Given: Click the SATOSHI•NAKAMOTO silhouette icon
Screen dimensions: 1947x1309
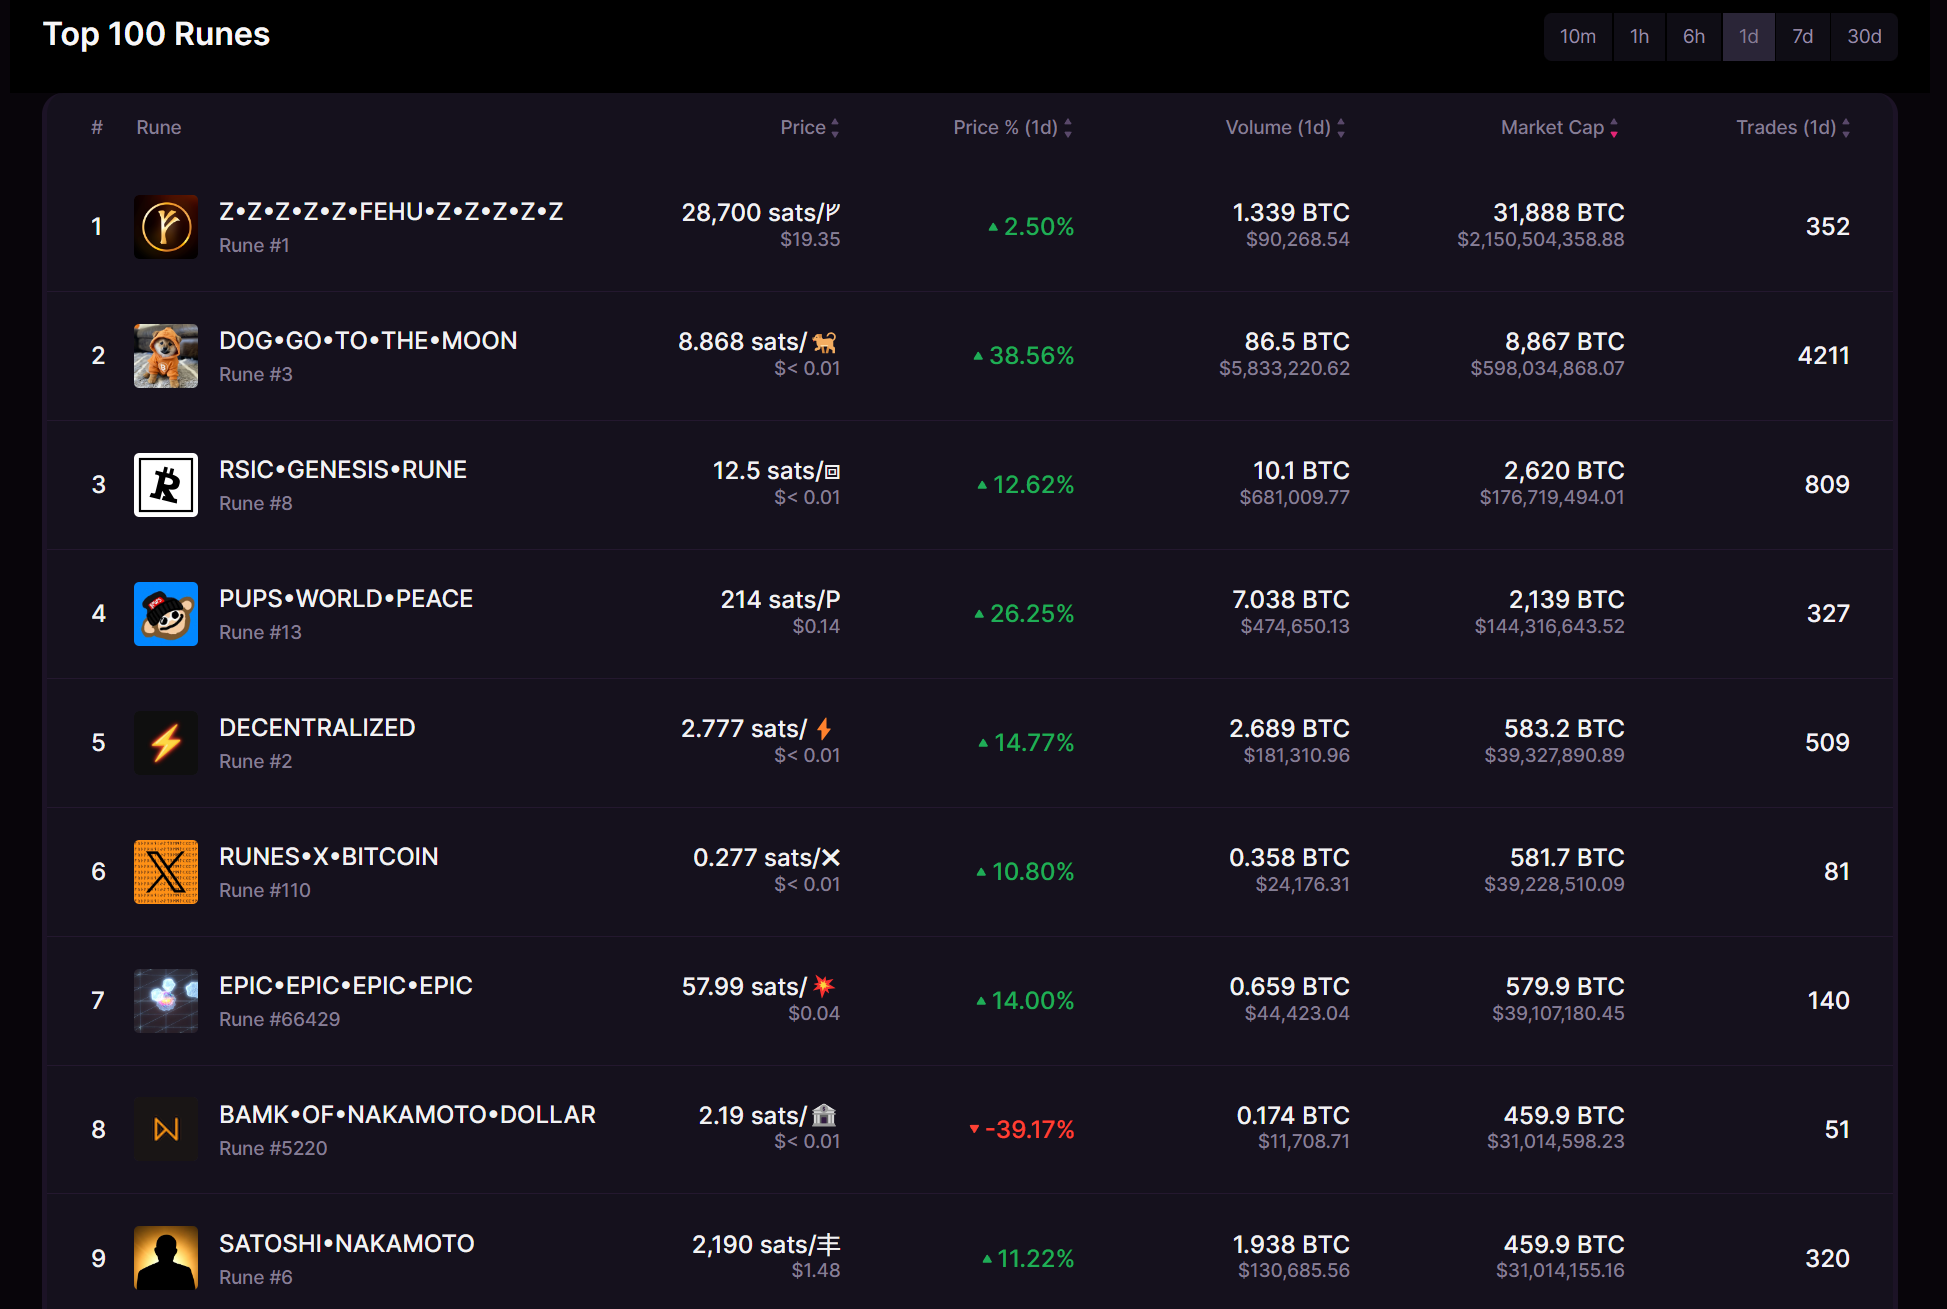Looking at the screenshot, I should coord(166,1258).
